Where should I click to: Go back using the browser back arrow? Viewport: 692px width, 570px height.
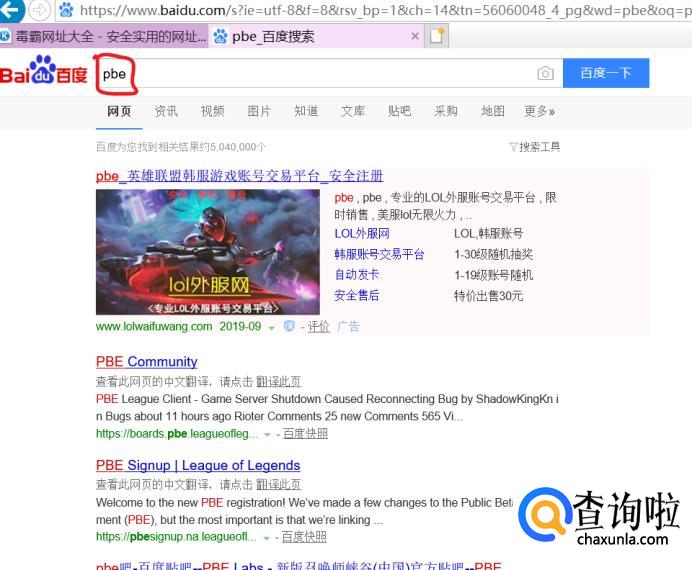click(x=10, y=9)
